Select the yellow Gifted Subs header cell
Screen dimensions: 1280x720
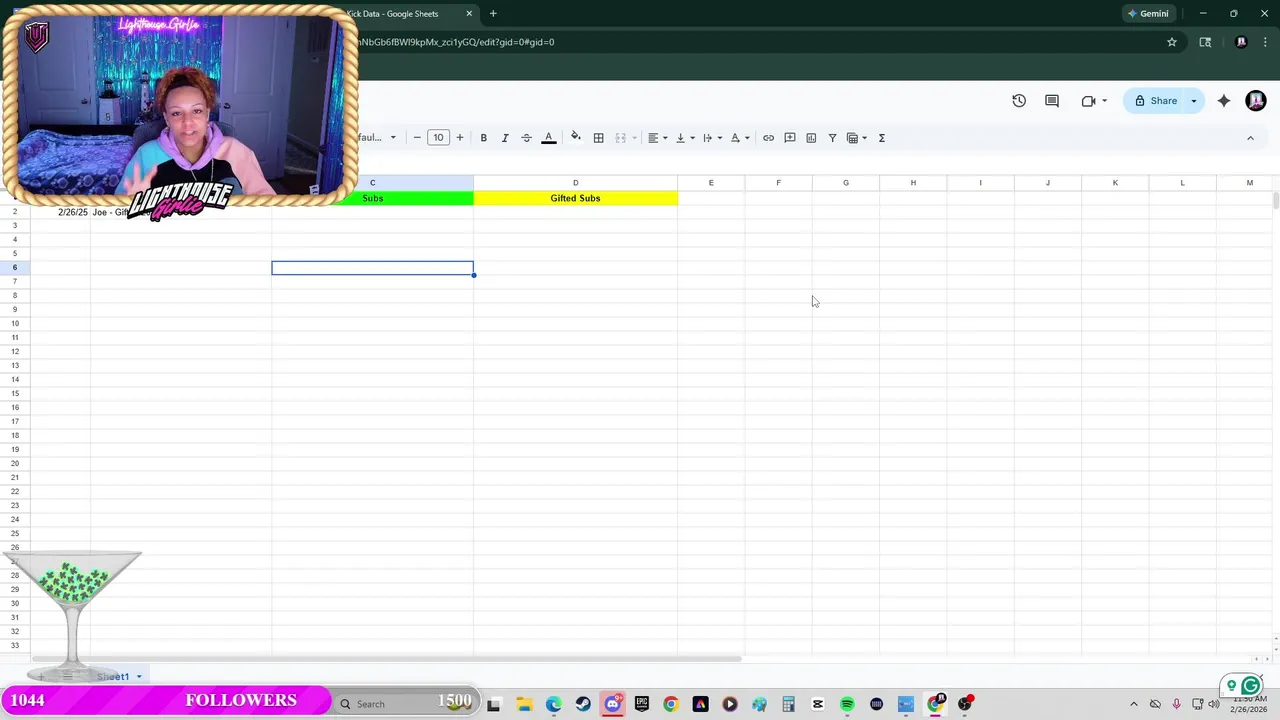tap(575, 198)
